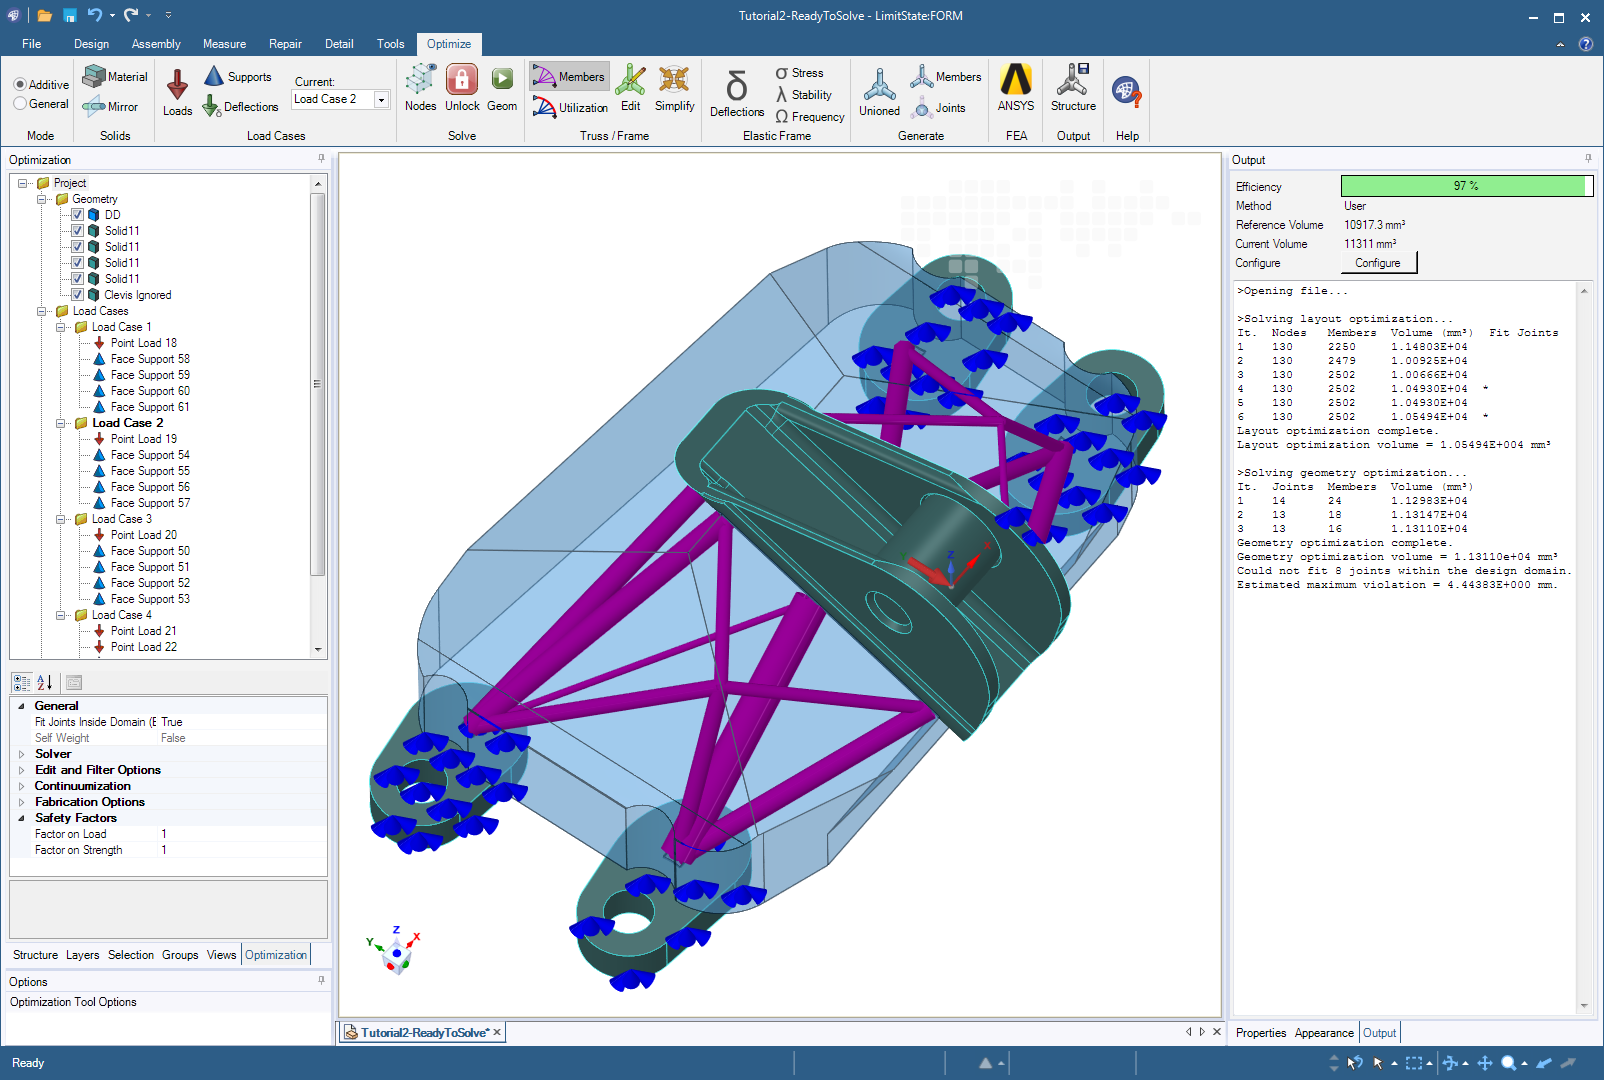
Task: Switch to the Repair ribbon tab
Action: coord(285,44)
